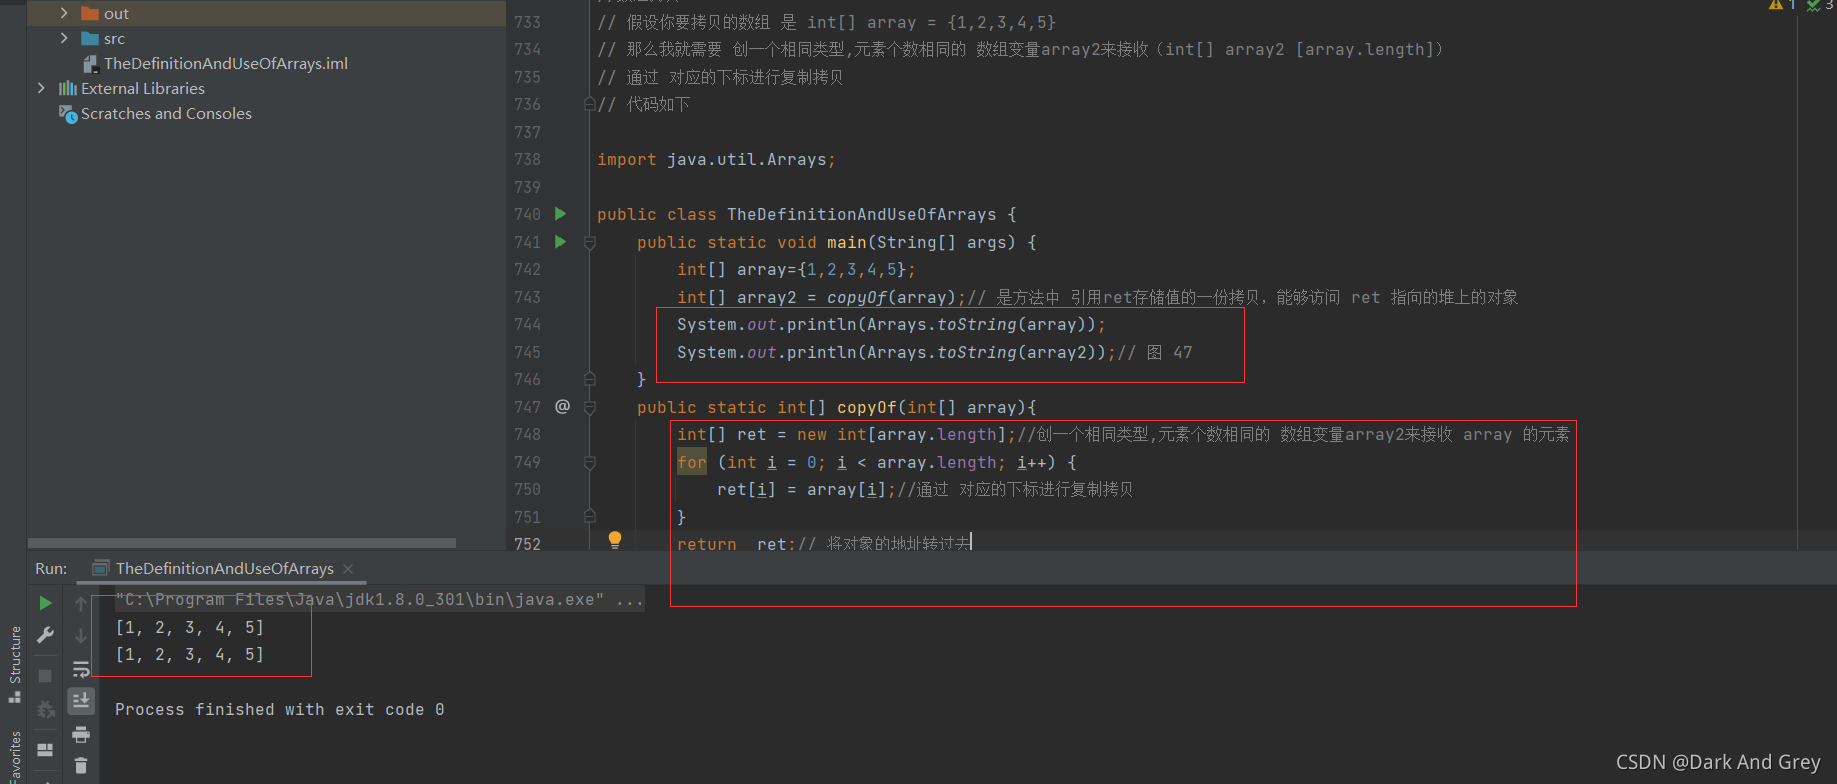Select the src folder icon
The width and height of the screenshot is (1837, 784).
[89, 38]
